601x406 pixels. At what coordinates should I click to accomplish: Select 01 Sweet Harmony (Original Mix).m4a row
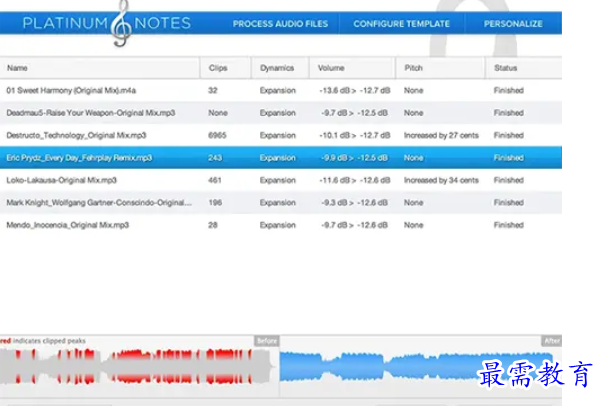click(281, 90)
